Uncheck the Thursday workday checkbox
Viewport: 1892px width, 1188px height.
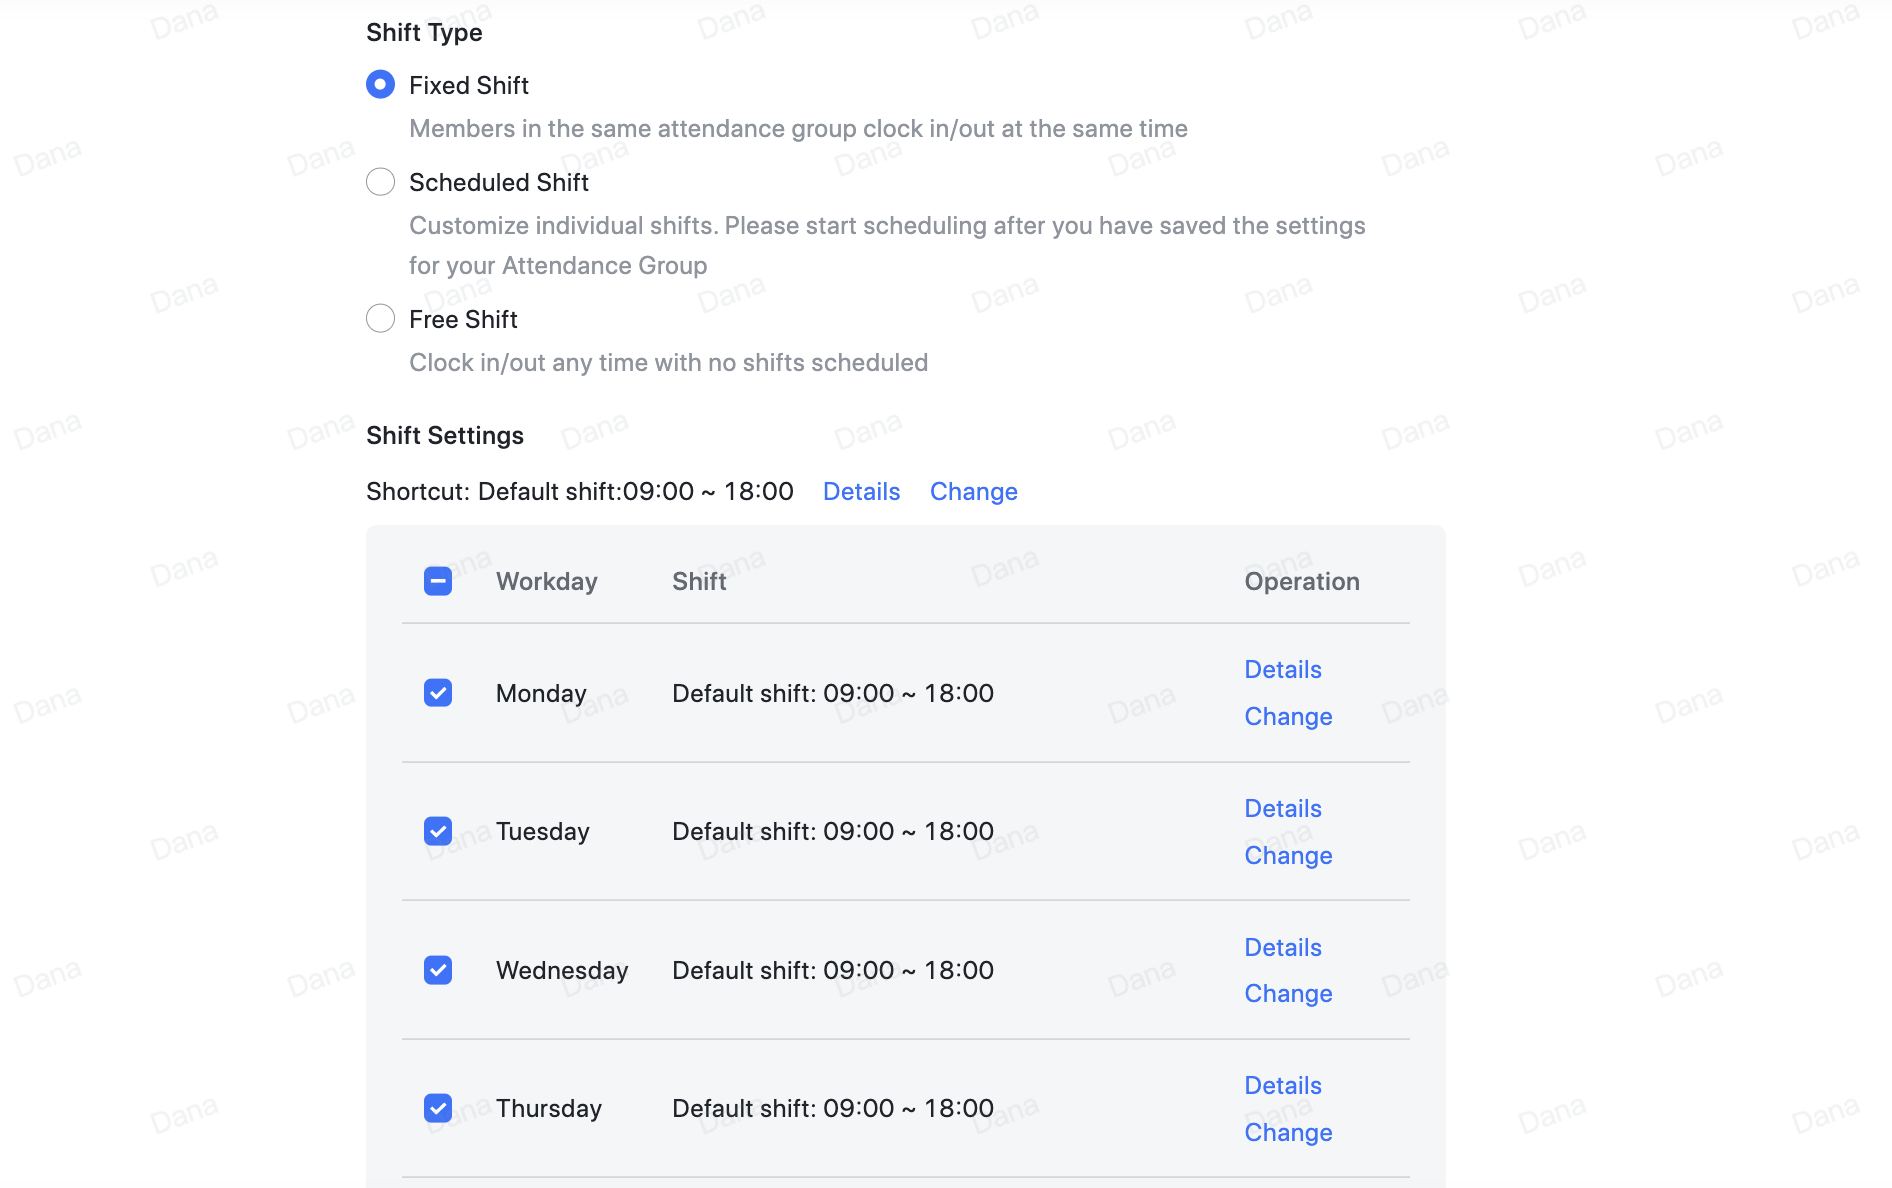pos(438,1108)
